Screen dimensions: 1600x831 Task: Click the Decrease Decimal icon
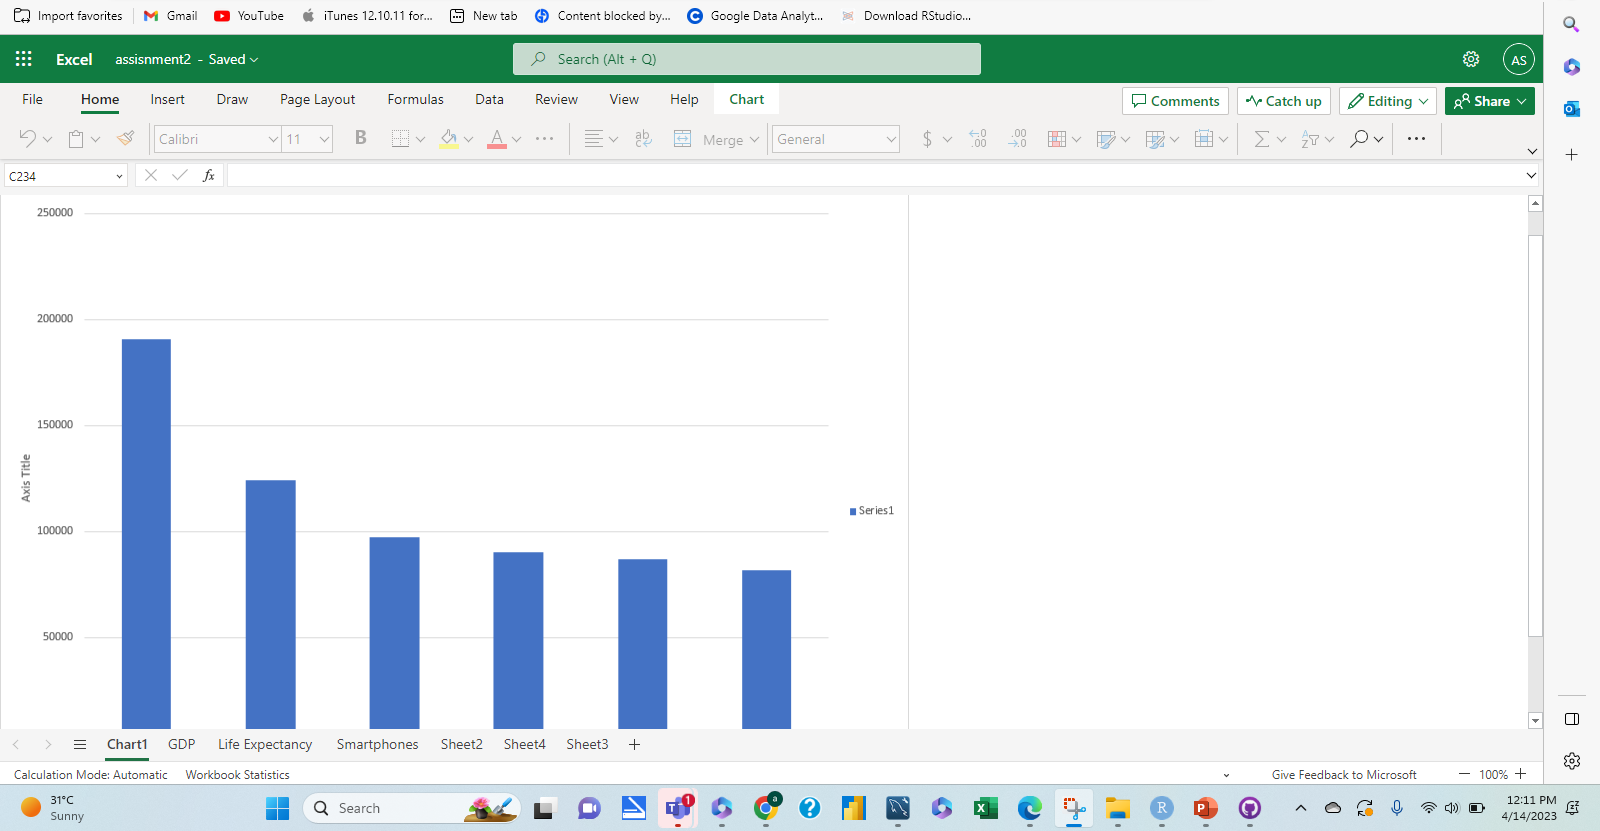1017,139
